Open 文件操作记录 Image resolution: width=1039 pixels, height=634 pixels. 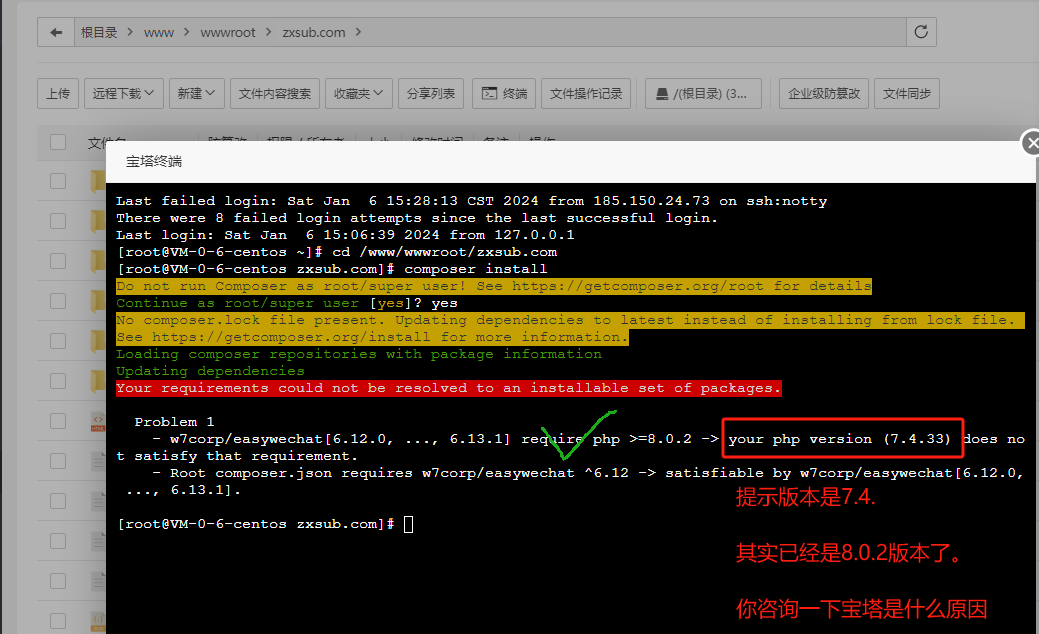point(586,93)
